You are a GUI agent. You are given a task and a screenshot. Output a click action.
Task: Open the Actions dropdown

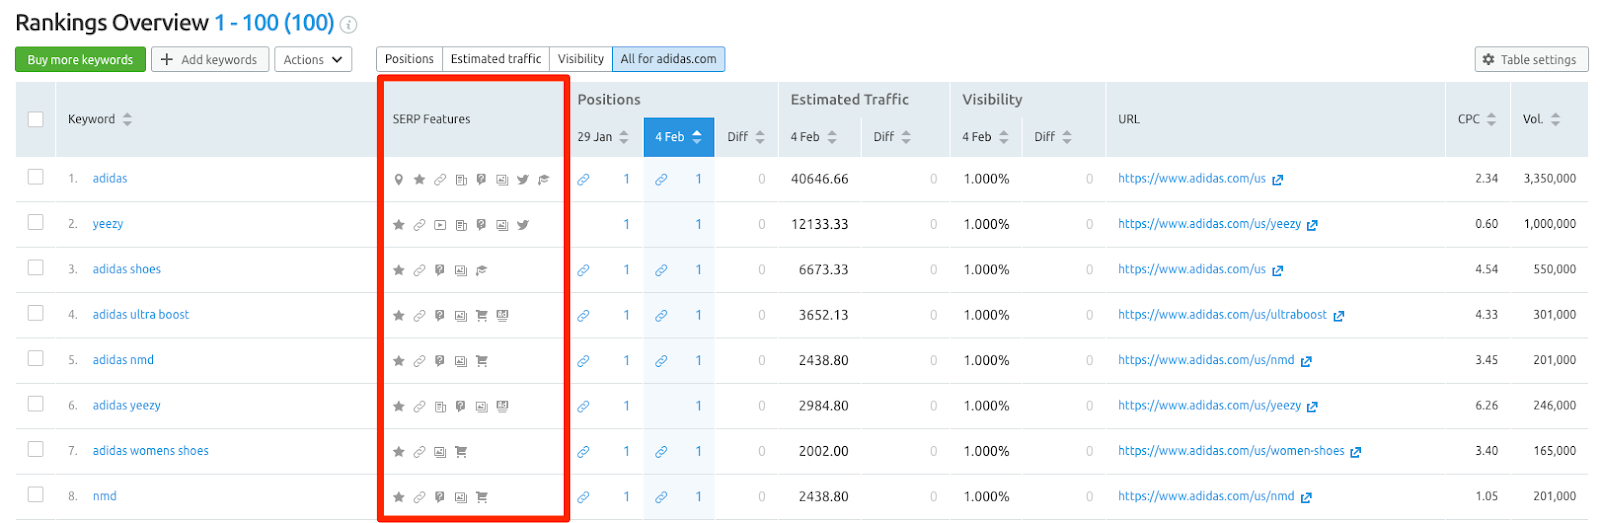tap(313, 60)
